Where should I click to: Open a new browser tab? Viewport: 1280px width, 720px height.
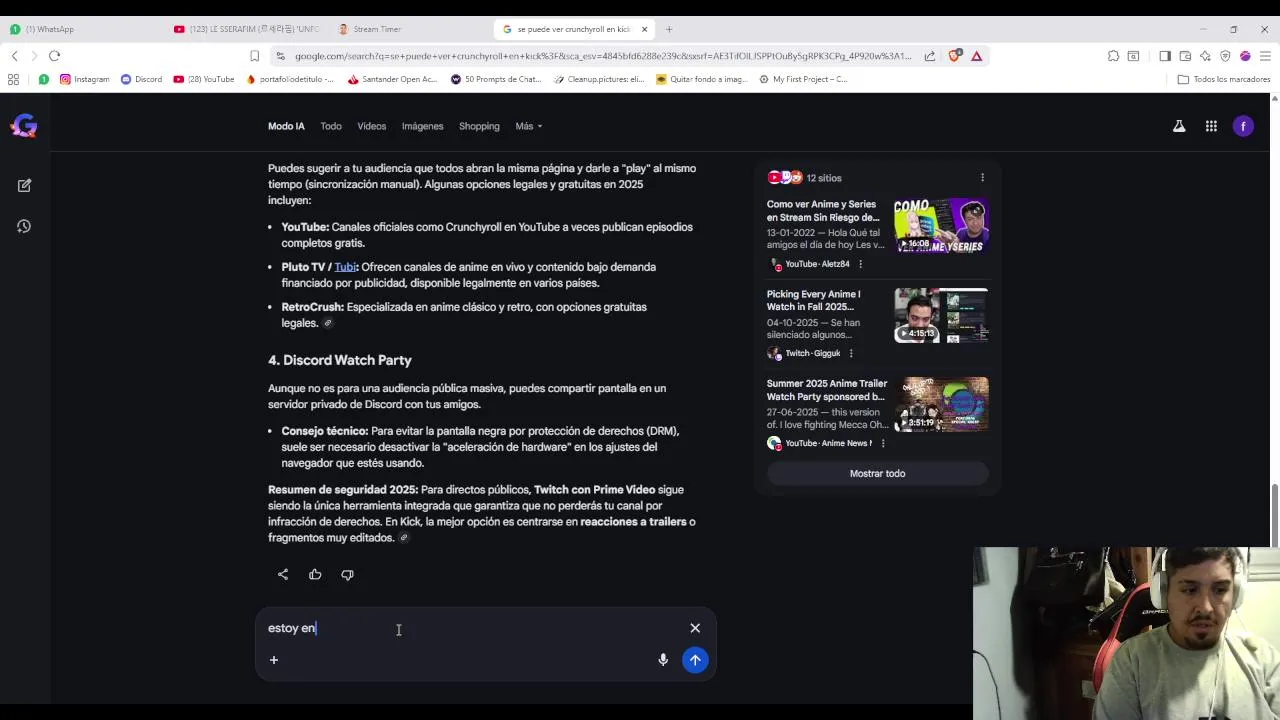pos(669,29)
